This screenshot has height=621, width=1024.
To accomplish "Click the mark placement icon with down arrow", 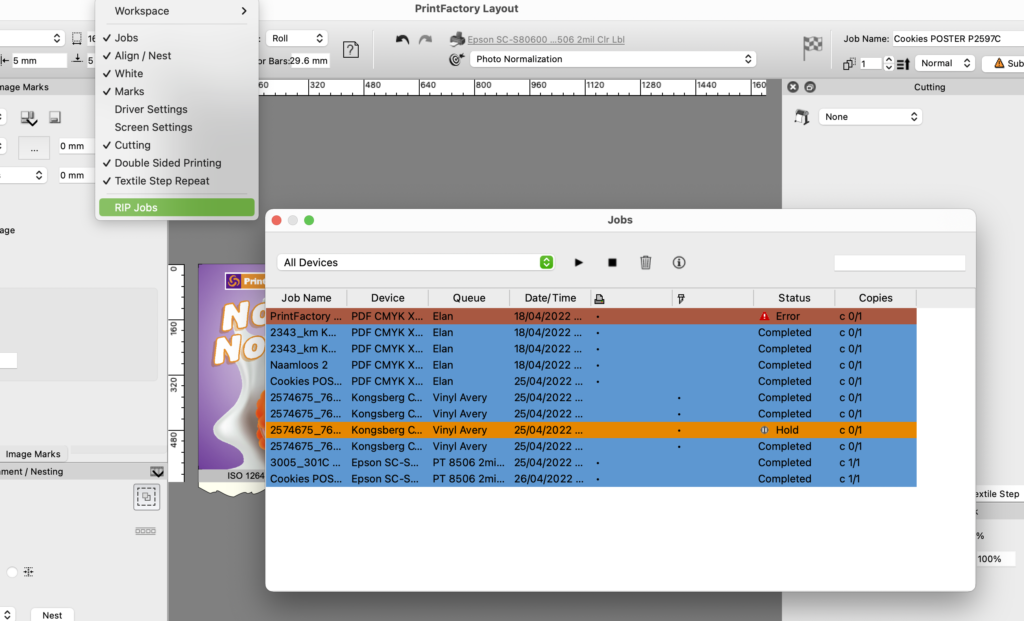I will (x=29, y=118).
